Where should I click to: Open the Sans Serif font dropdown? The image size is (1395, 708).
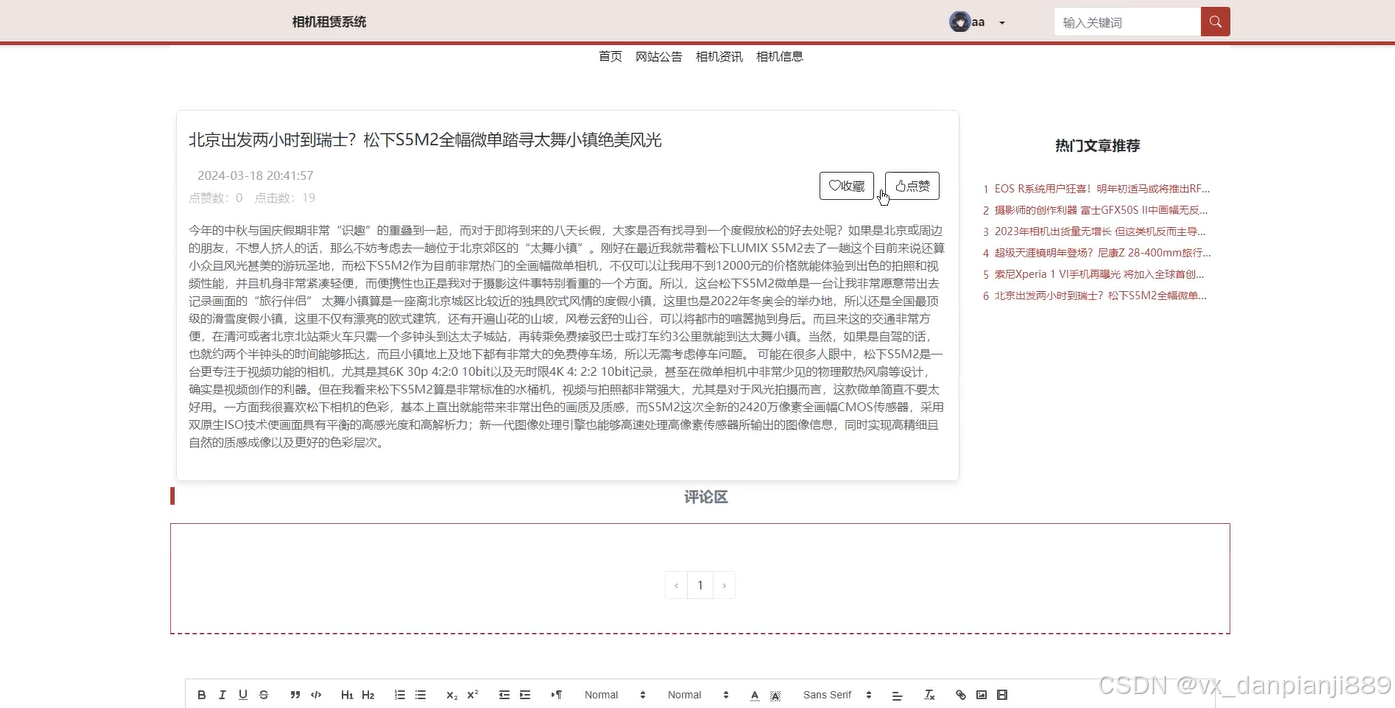point(838,695)
